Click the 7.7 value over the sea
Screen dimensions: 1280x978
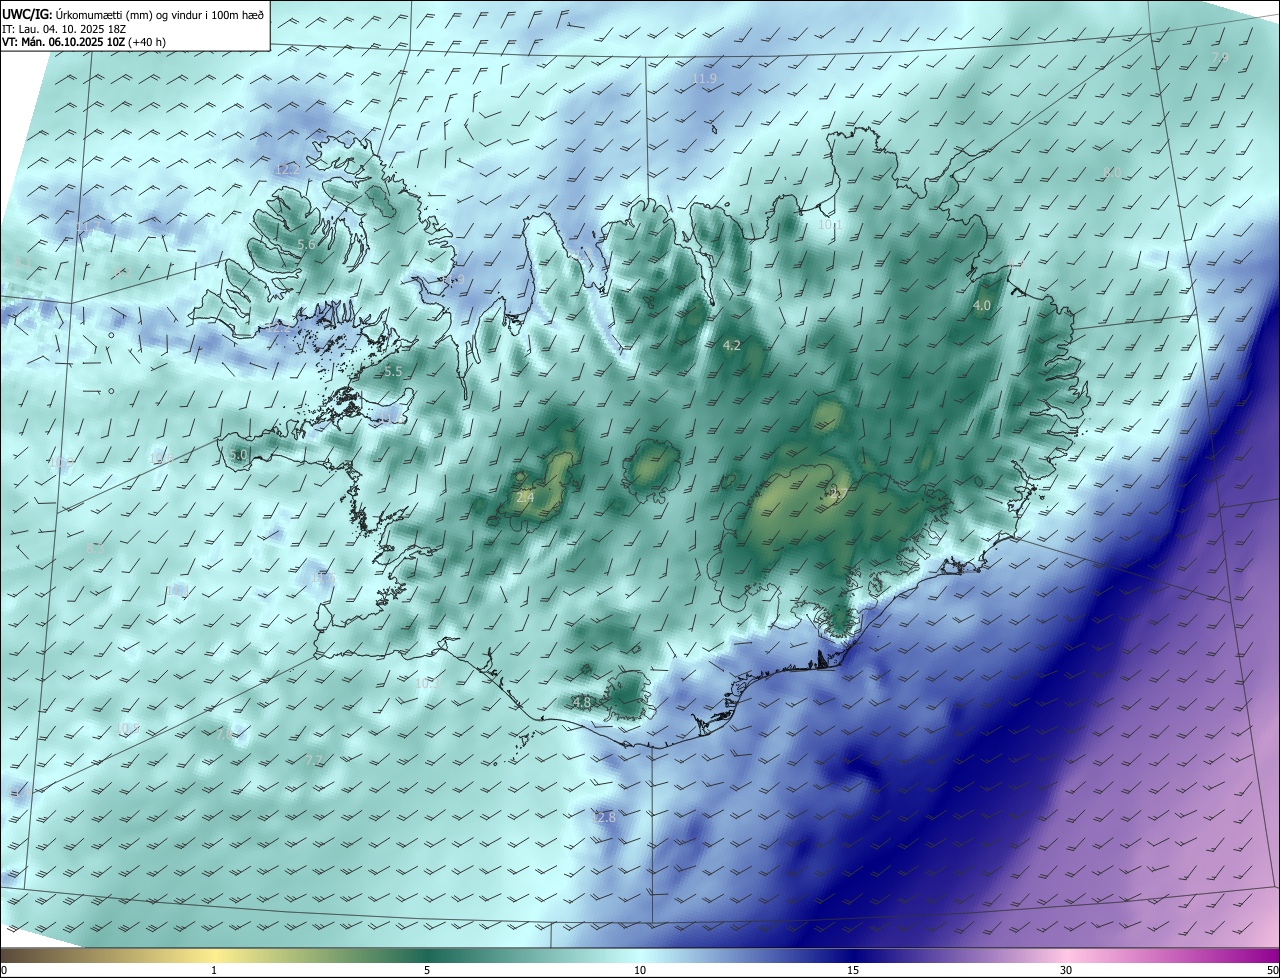[314, 761]
